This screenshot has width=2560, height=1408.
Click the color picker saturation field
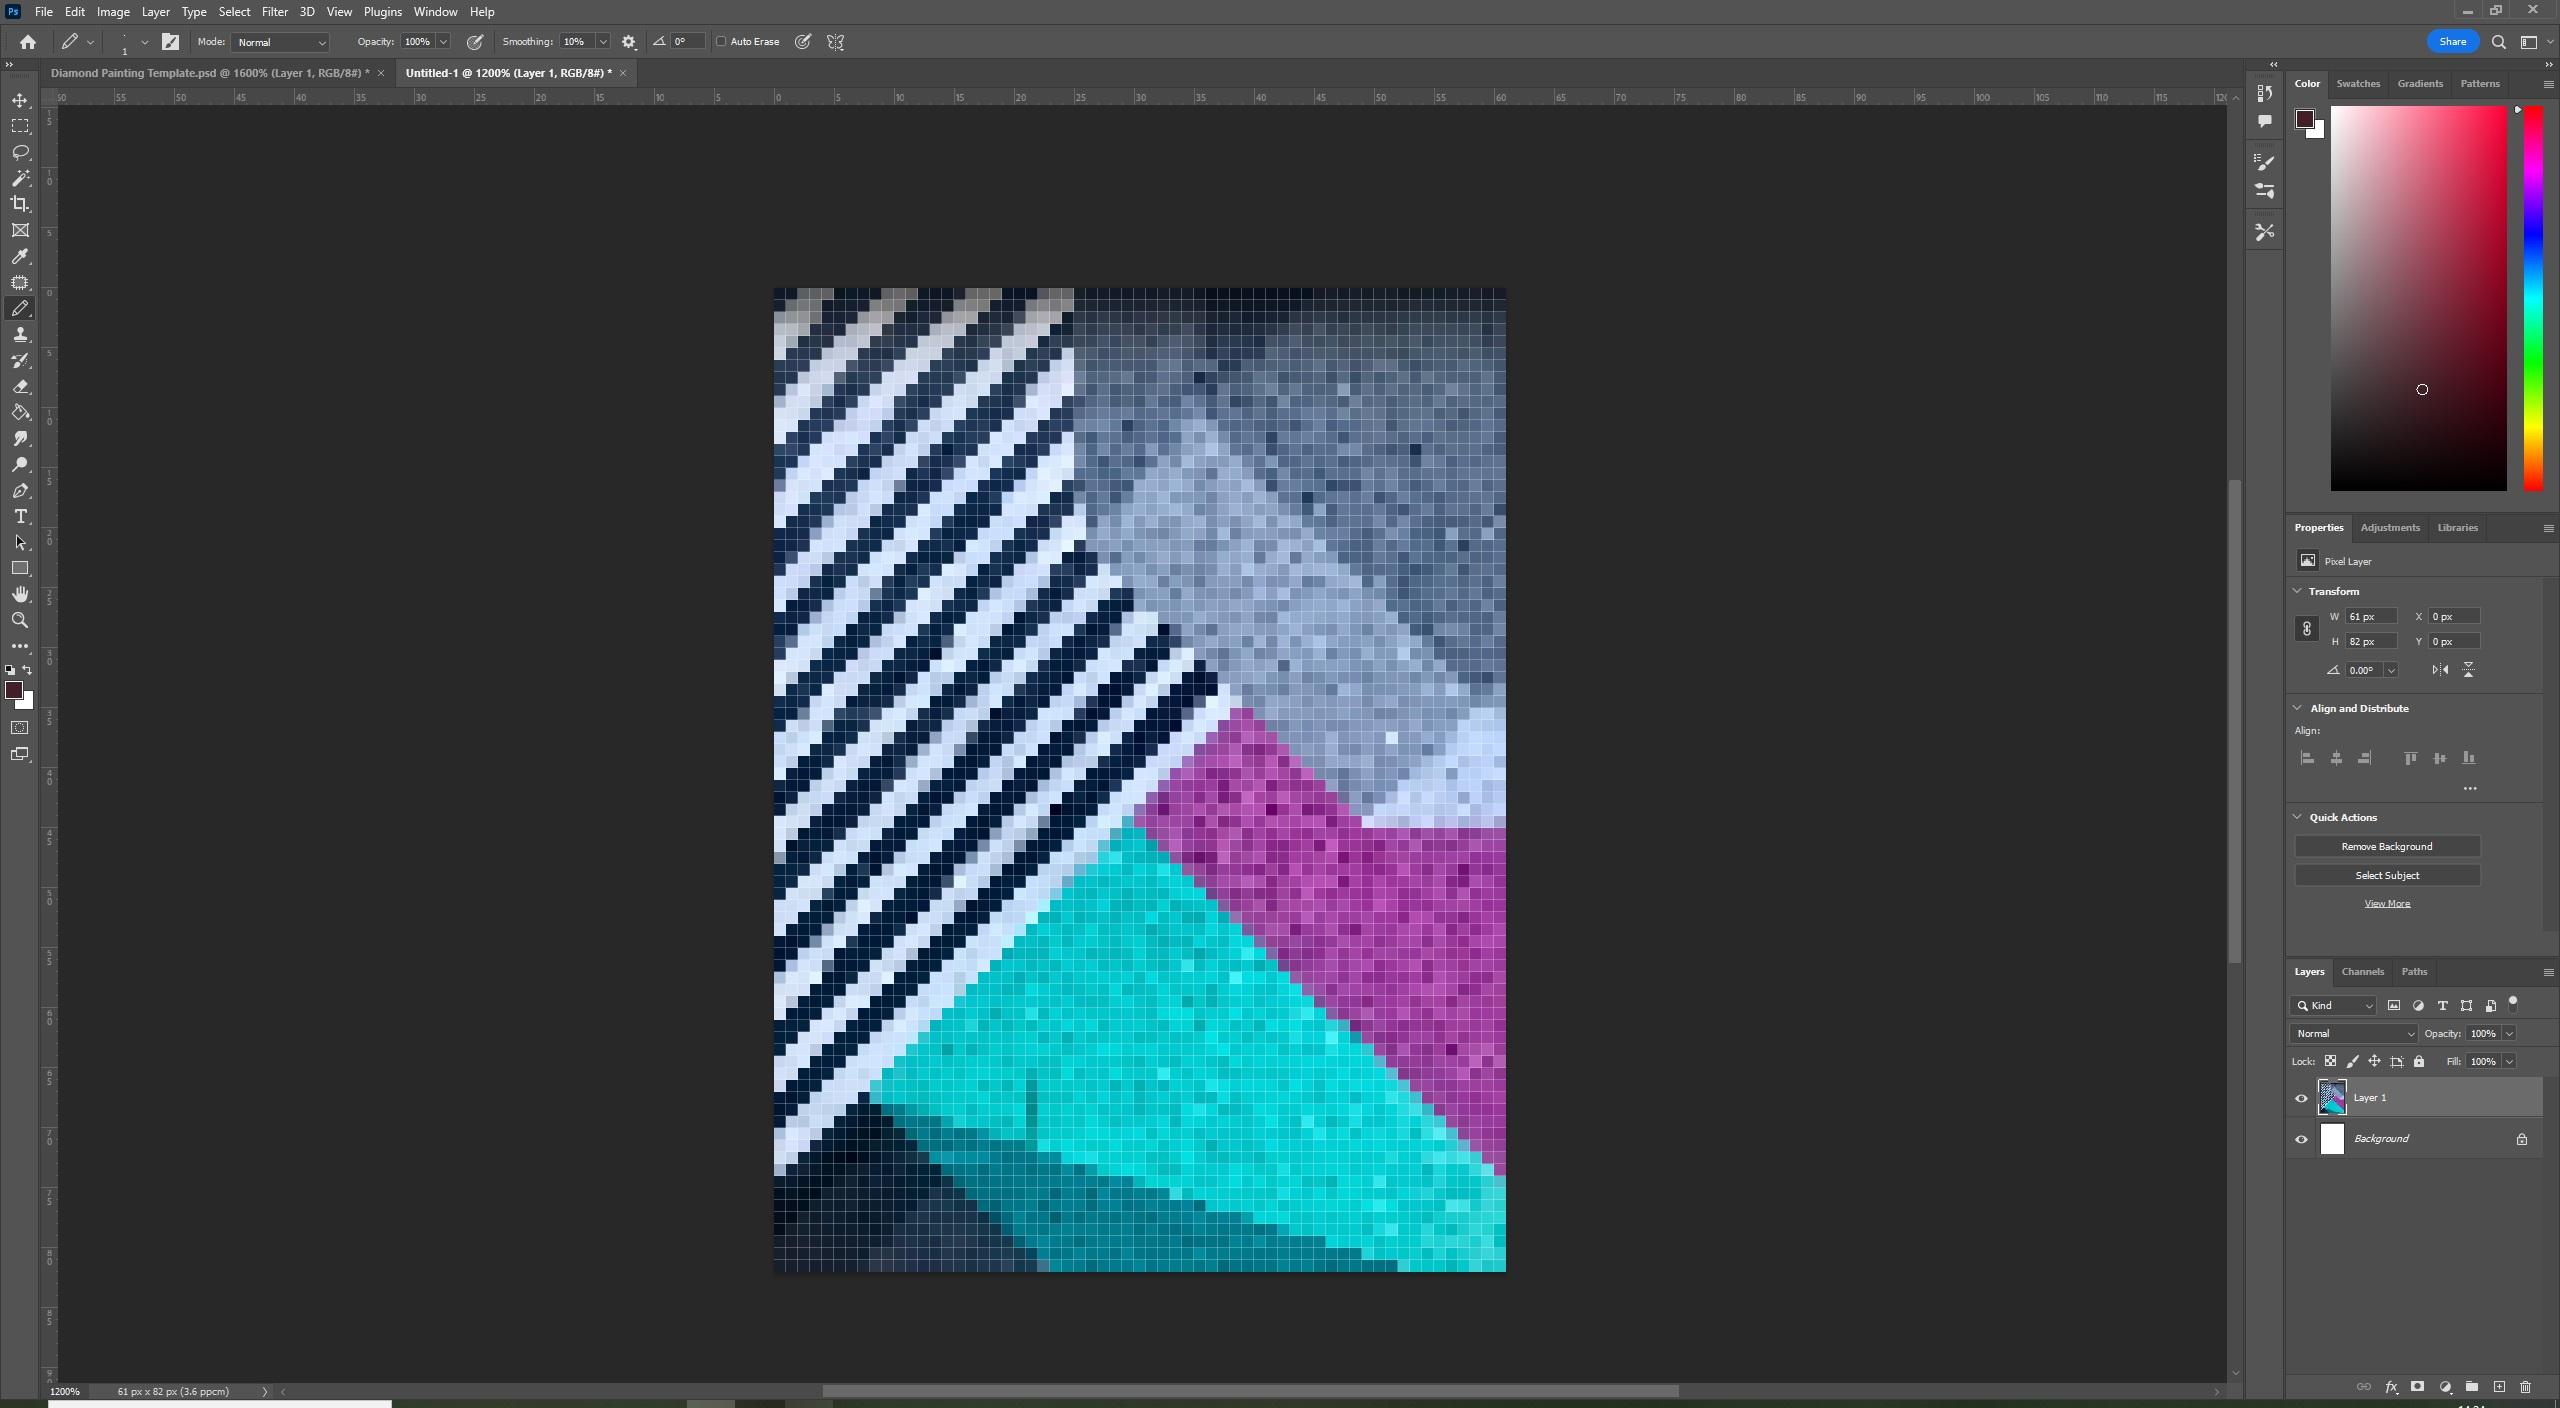point(2419,299)
